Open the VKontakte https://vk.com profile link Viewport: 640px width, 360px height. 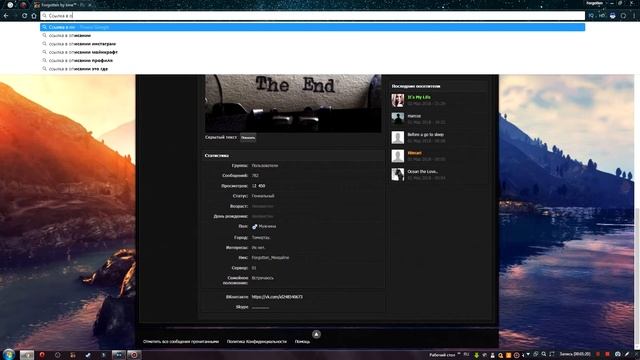(x=277, y=297)
